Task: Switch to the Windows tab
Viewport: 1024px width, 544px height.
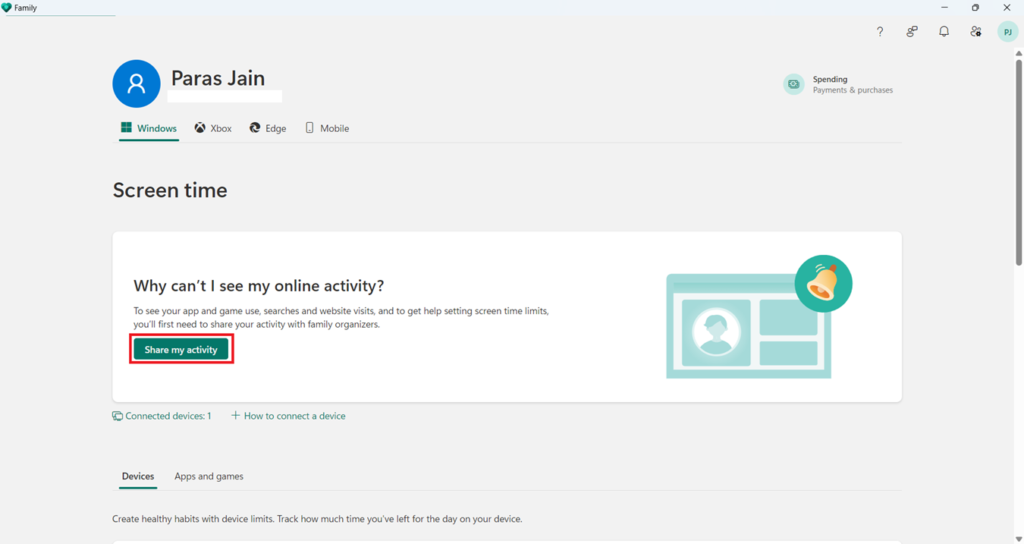Action: point(149,128)
